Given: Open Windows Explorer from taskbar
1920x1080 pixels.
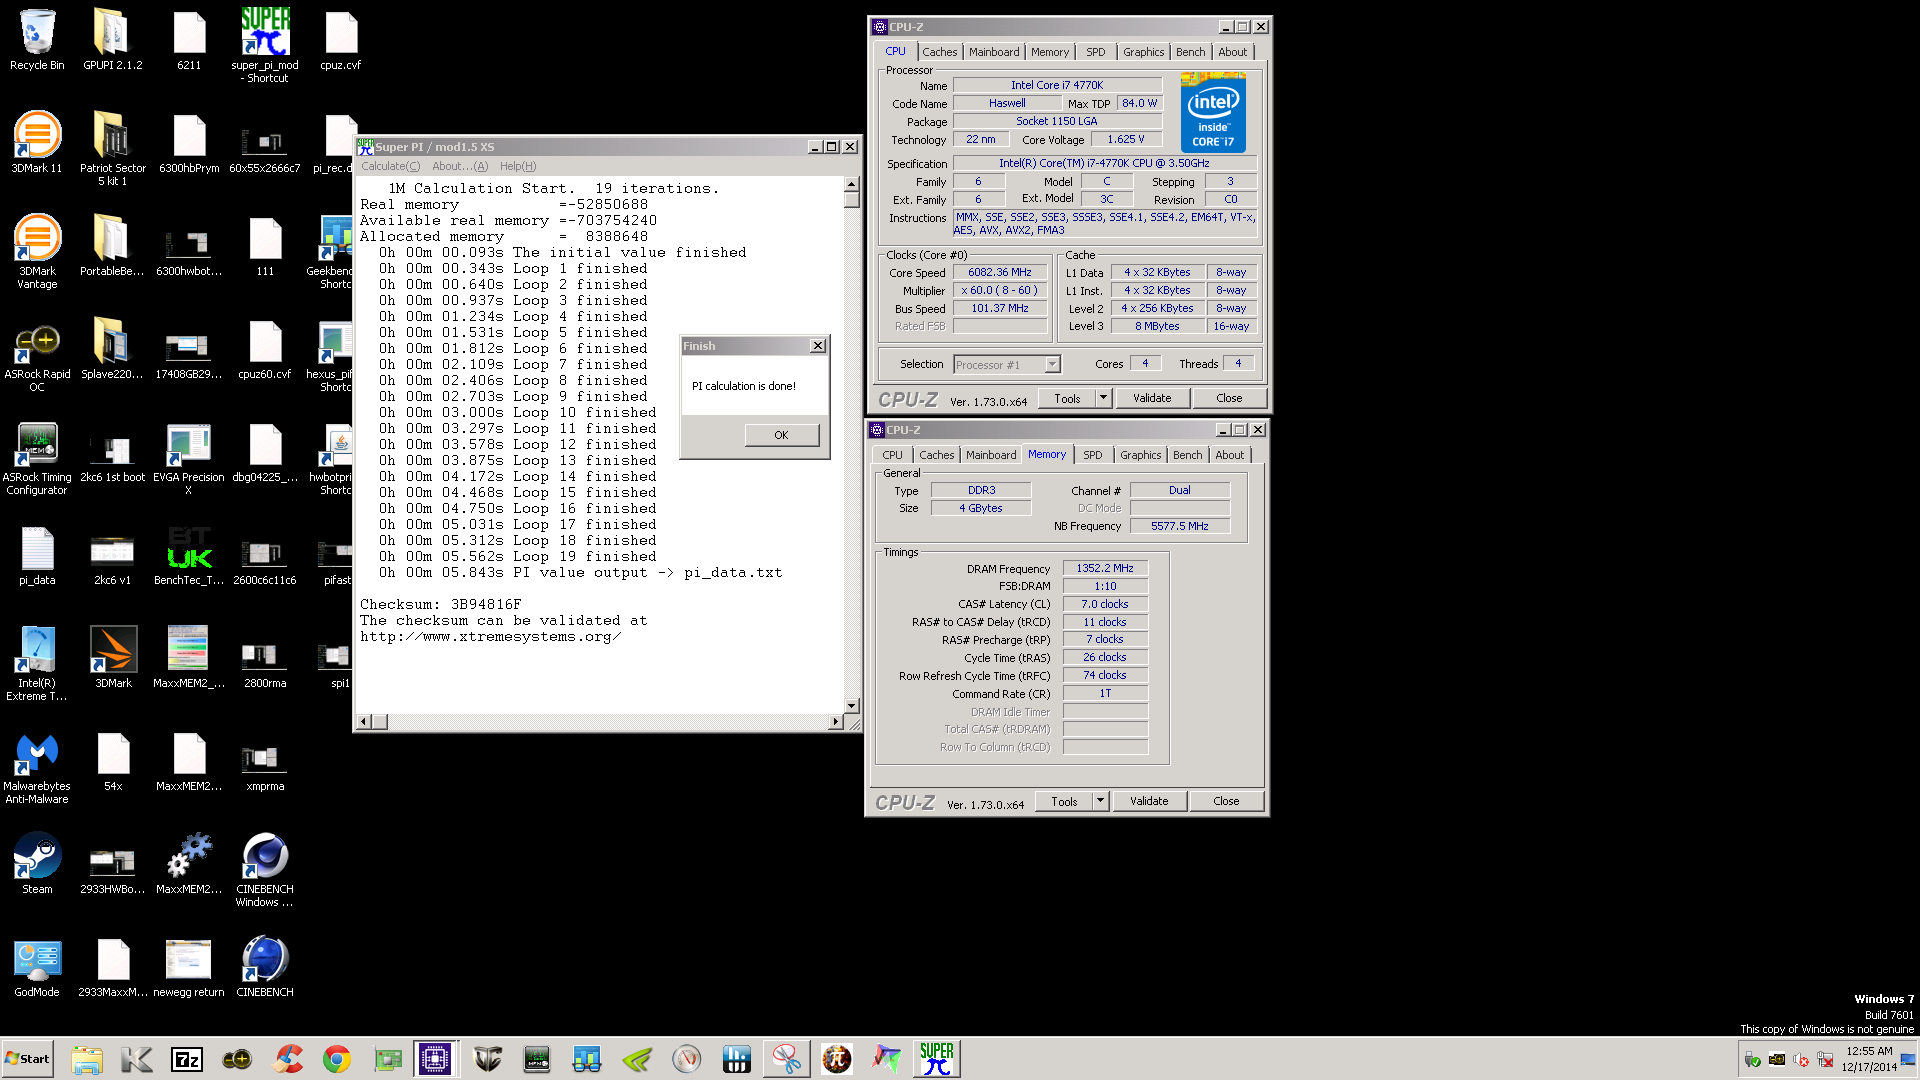Looking at the screenshot, I should tap(87, 1059).
